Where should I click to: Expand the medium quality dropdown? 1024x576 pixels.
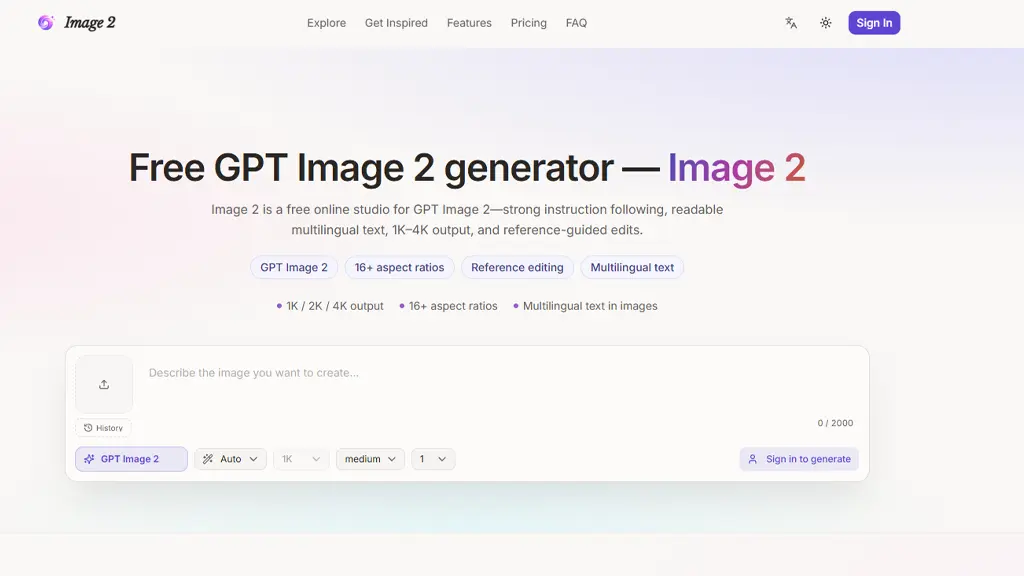coord(370,459)
